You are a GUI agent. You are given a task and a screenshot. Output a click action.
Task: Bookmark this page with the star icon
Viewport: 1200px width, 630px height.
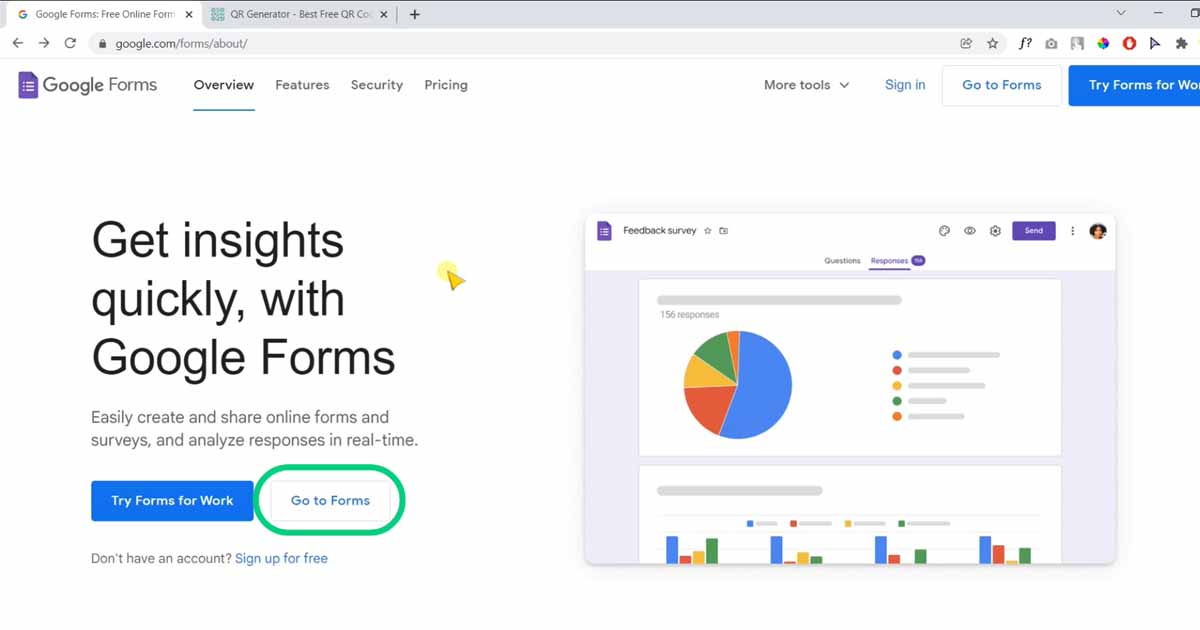[x=992, y=43]
